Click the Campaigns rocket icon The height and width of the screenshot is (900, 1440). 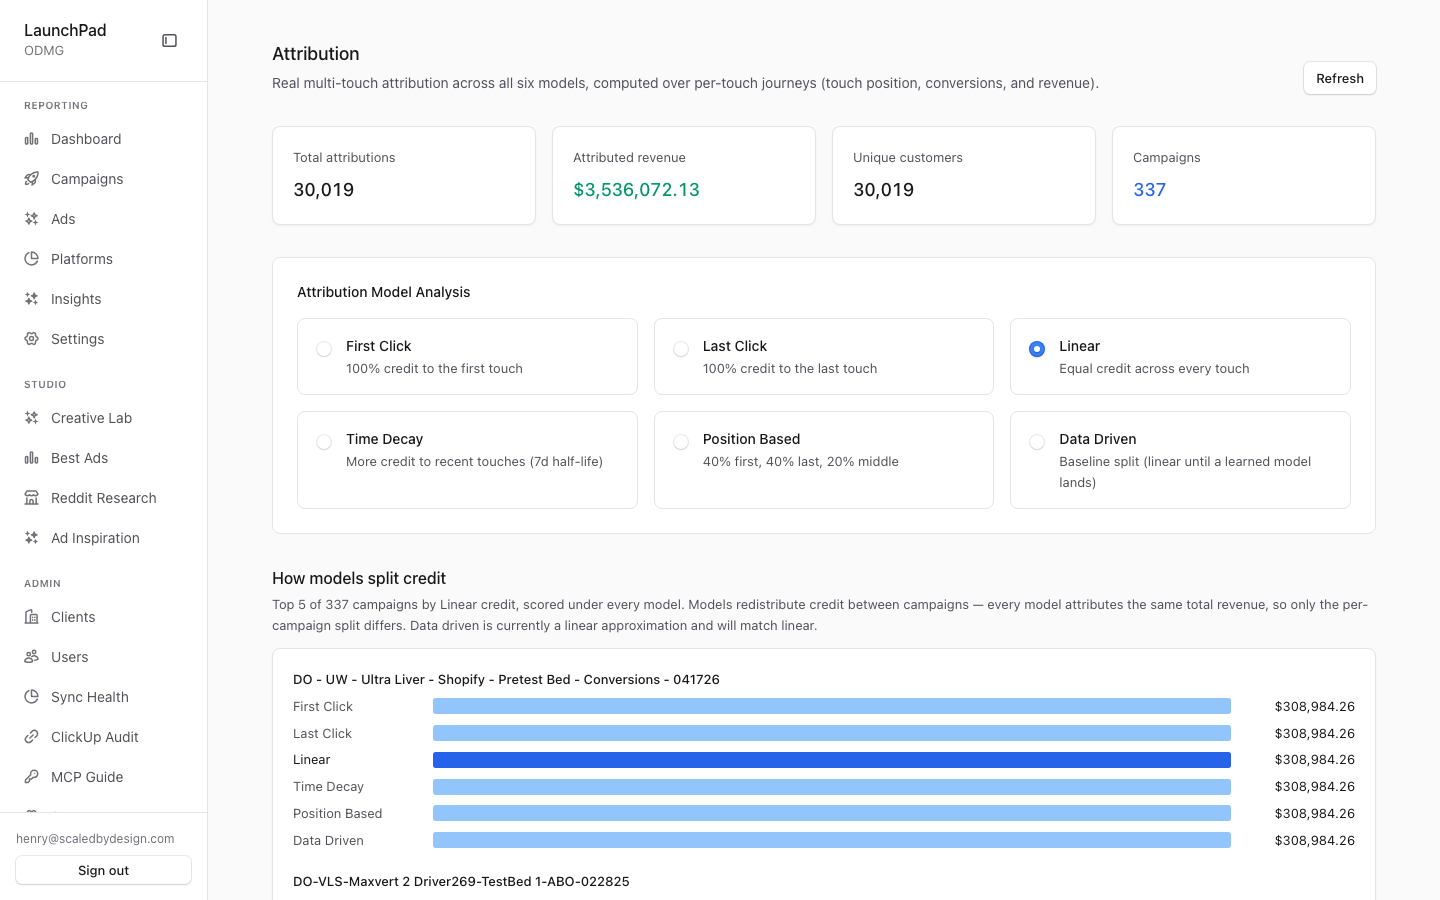32,179
